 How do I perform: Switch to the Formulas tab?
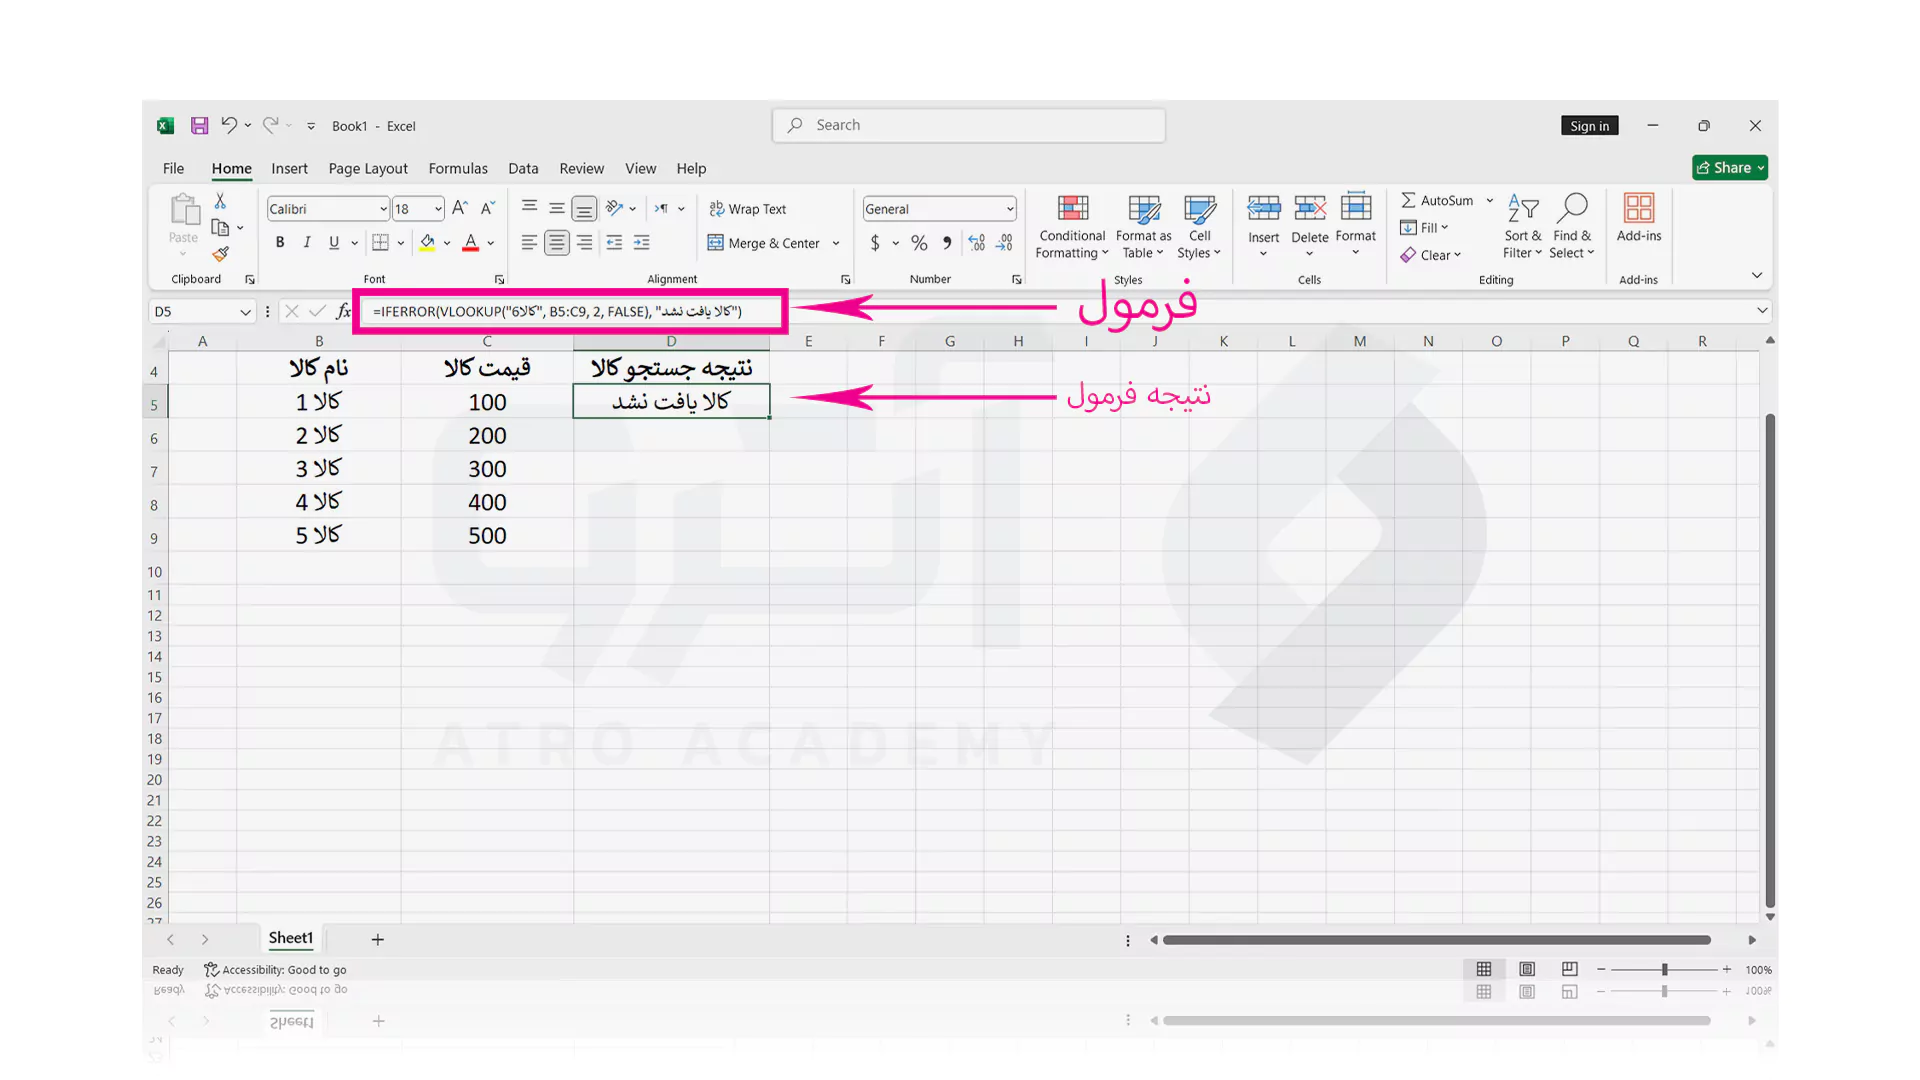458,168
